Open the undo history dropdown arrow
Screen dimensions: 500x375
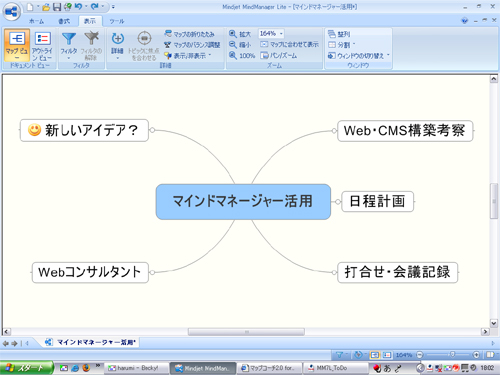click(x=86, y=6)
